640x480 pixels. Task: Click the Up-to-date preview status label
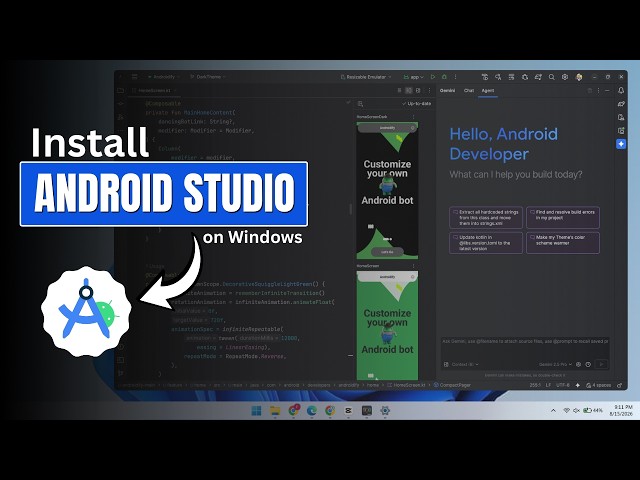(416, 104)
